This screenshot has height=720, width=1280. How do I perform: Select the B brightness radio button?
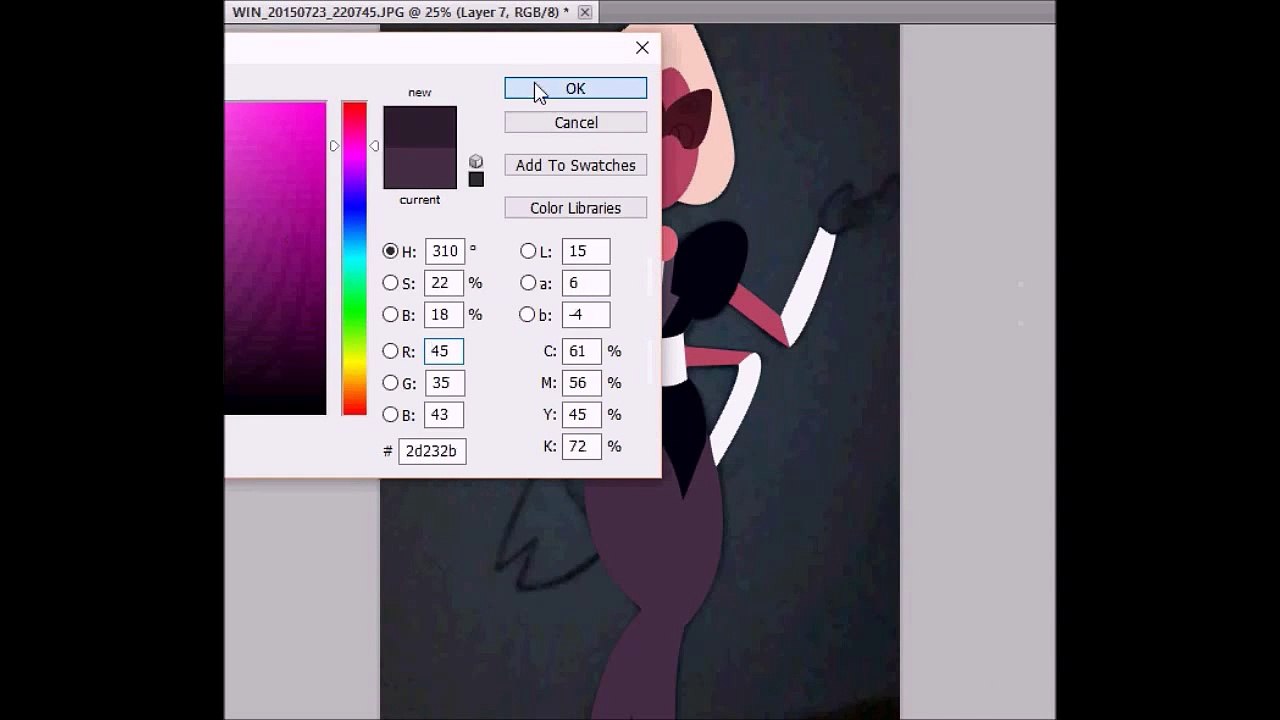point(390,314)
